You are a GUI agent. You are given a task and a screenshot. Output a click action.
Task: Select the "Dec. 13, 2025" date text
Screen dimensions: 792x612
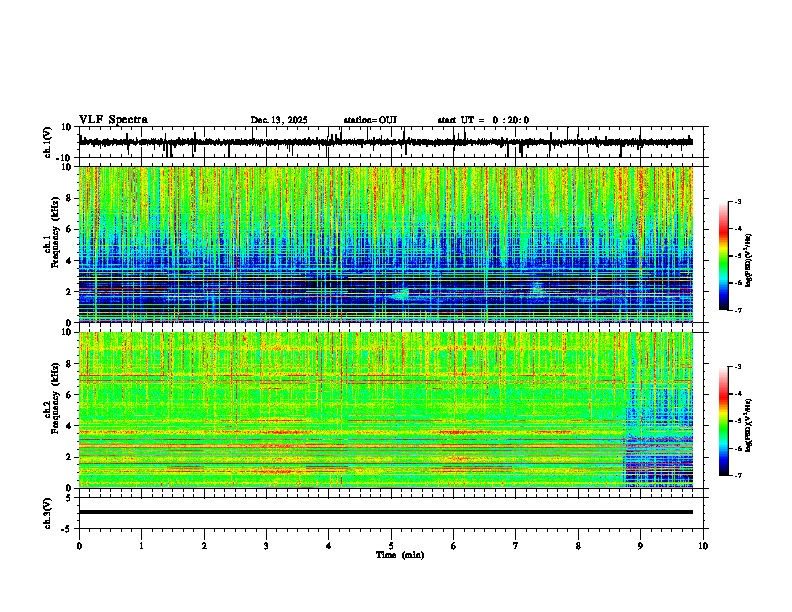point(279,120)
